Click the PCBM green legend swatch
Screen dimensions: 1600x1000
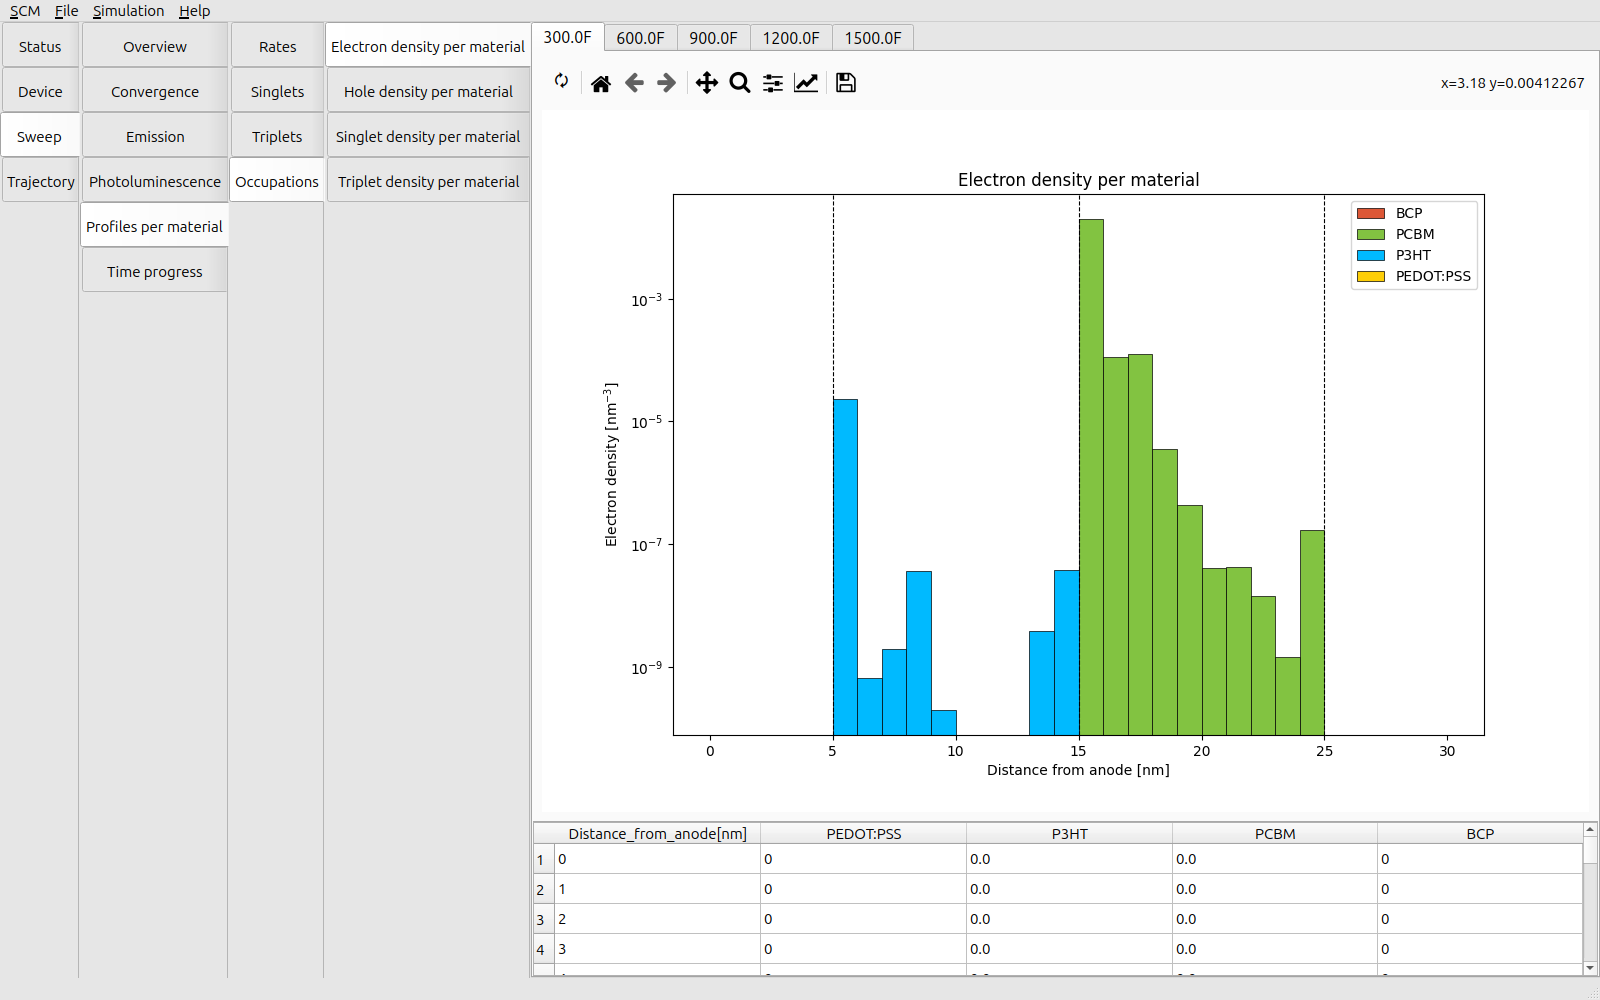(1370, 234)
